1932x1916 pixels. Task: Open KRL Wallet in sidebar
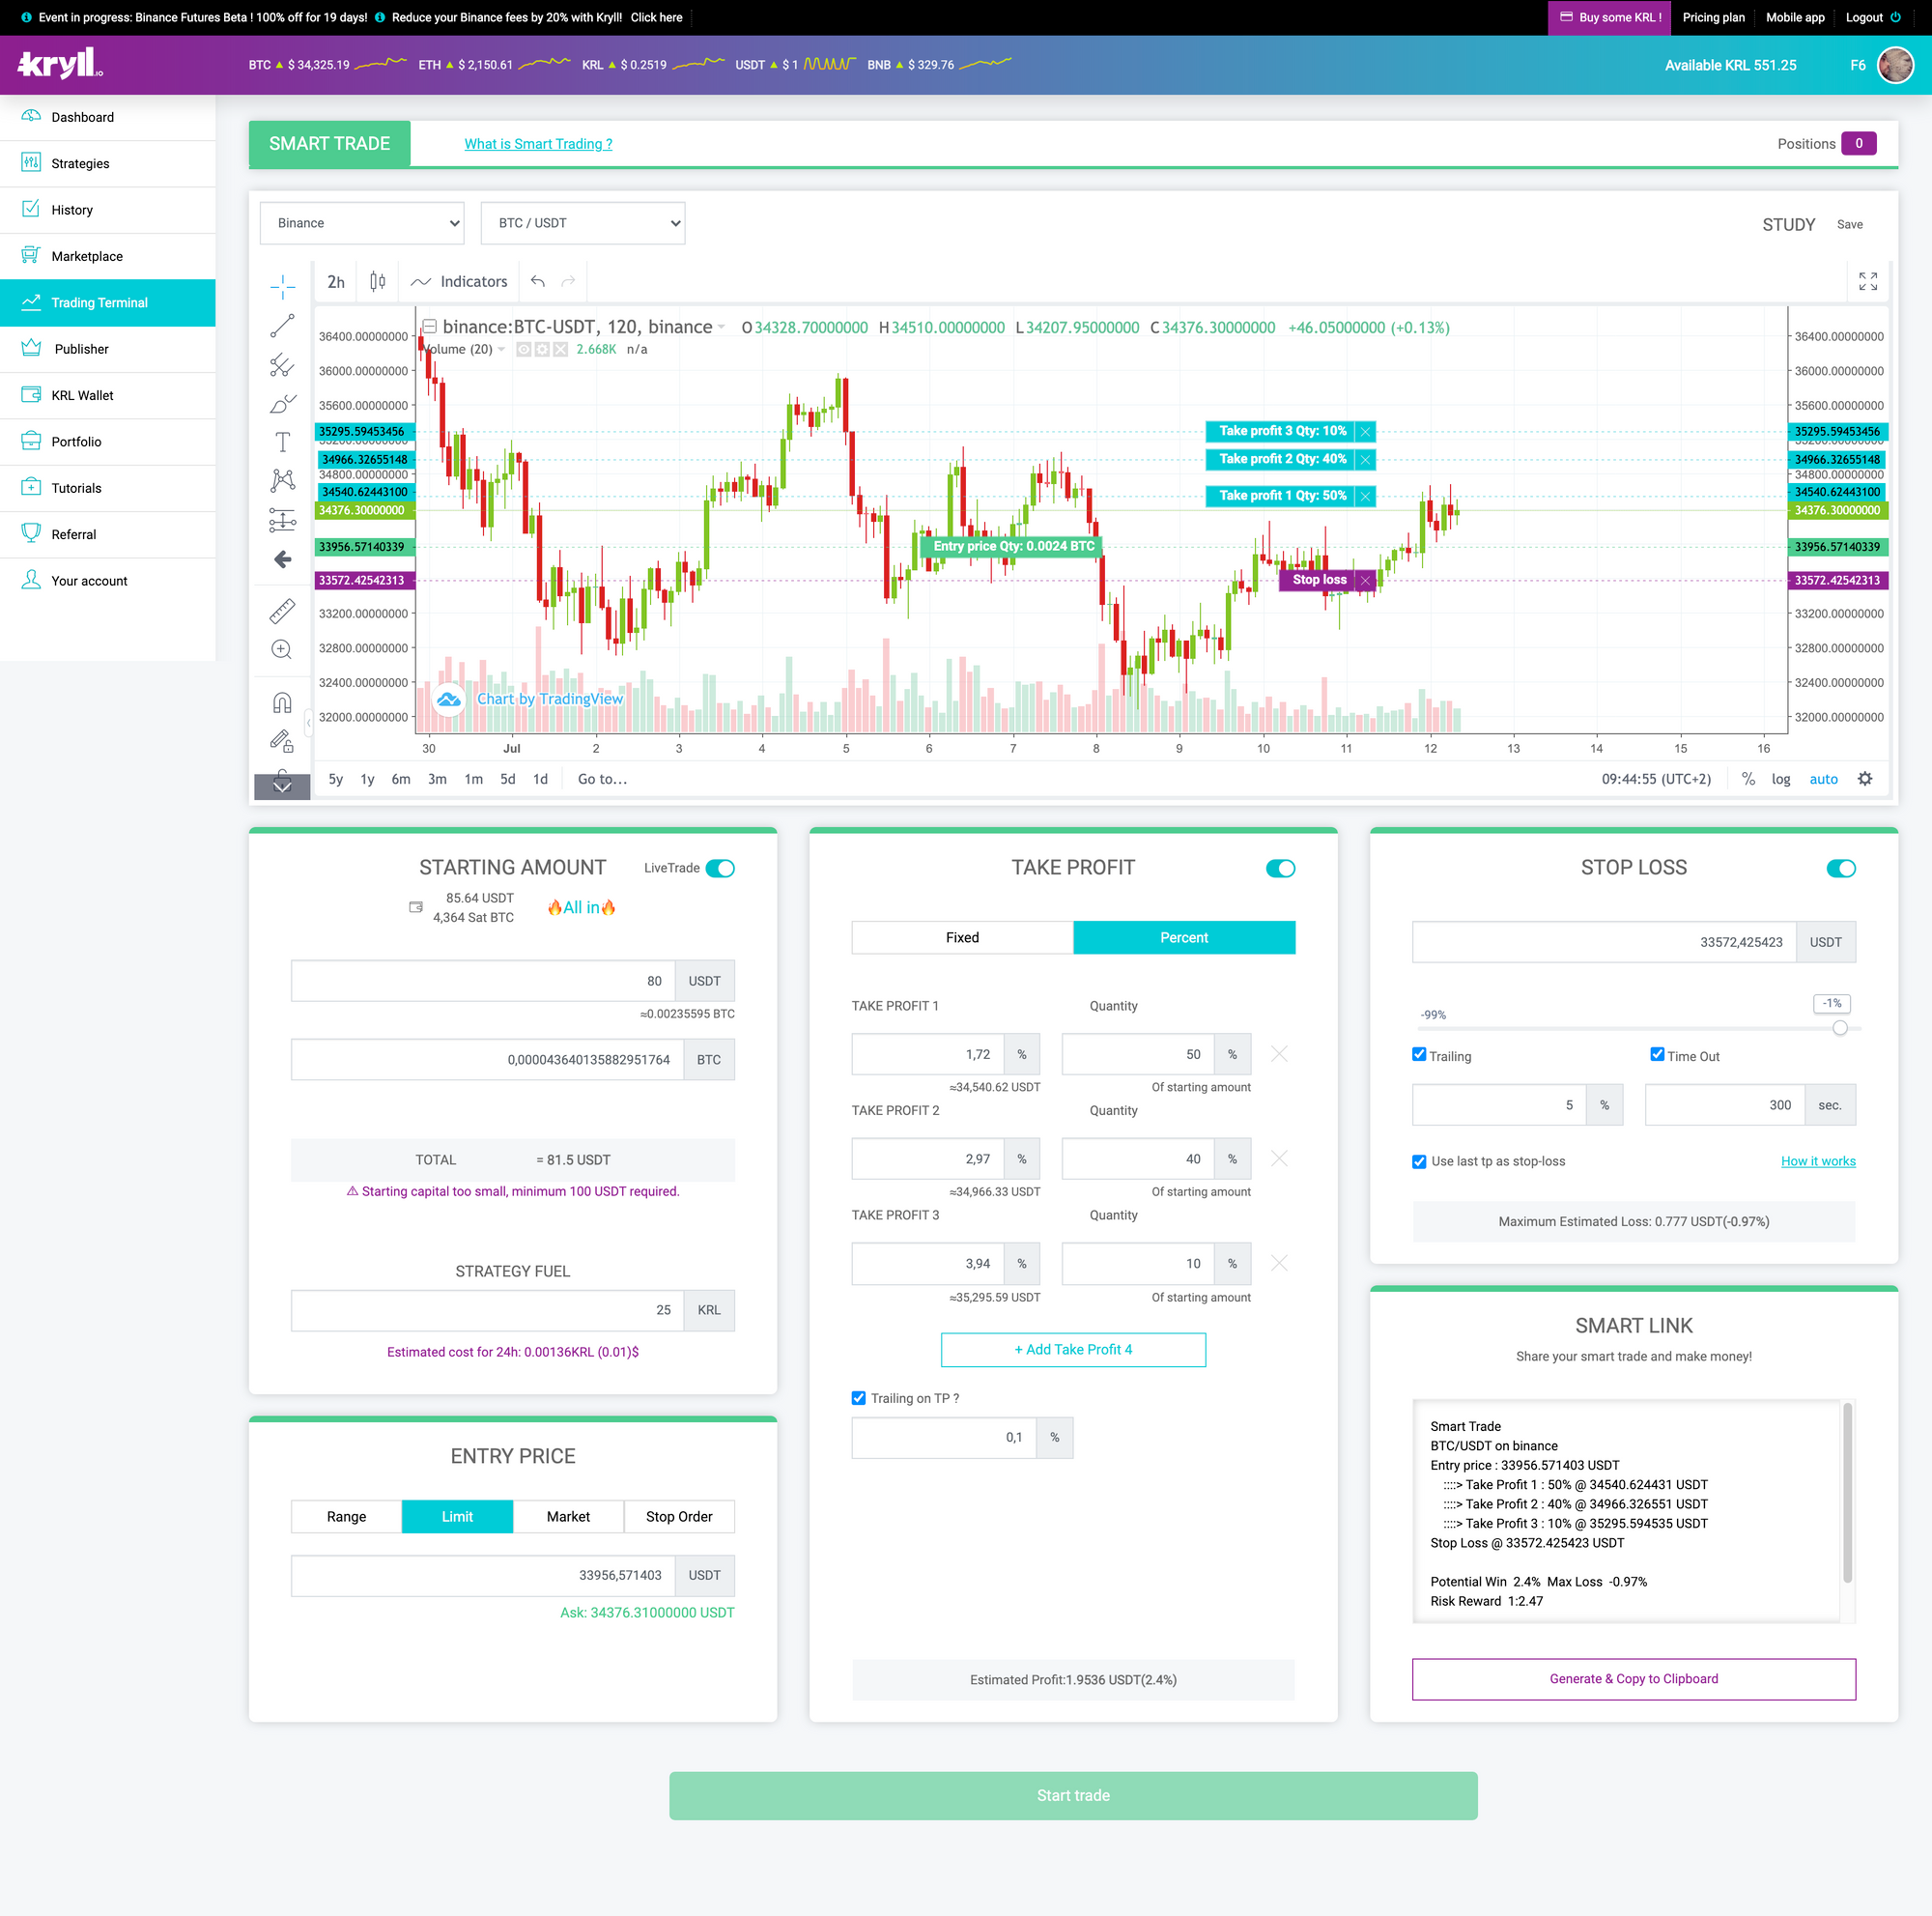(108, 395)
